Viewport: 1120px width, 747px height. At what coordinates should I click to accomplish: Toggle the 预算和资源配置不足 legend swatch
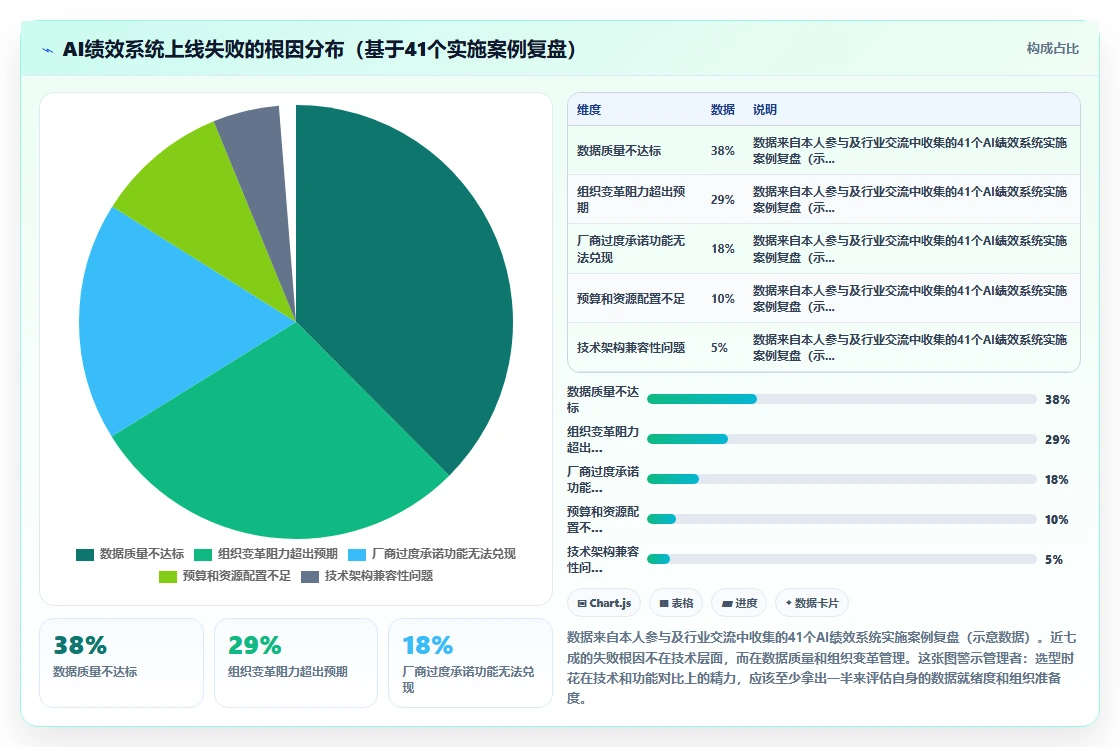(x=168, y=576)
